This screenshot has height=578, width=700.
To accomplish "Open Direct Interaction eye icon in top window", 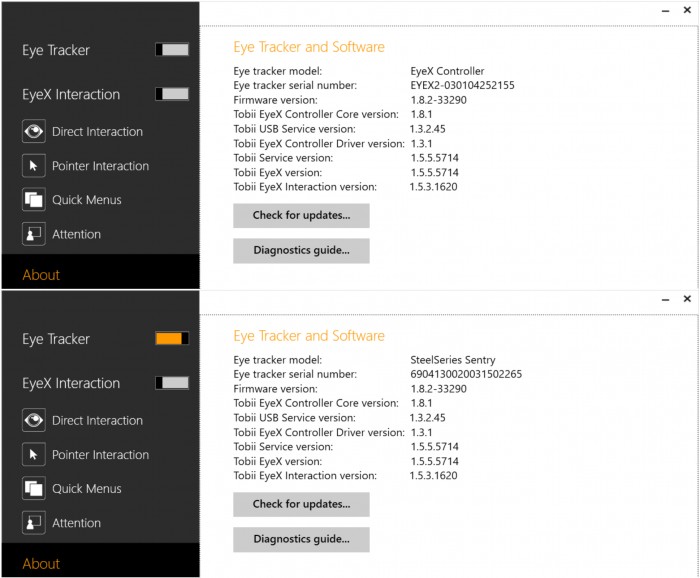I will click(x=34, y=131).
